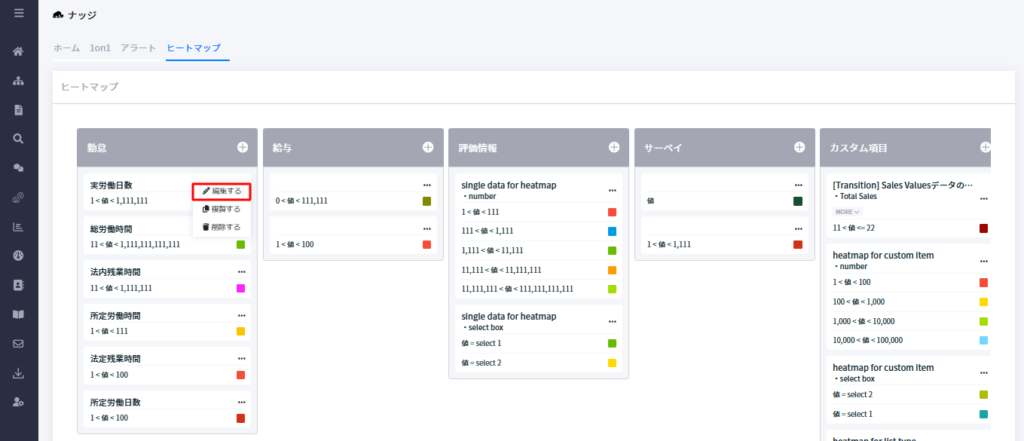Open the ellipsis menu for 所定労働時間

[242, 316]
